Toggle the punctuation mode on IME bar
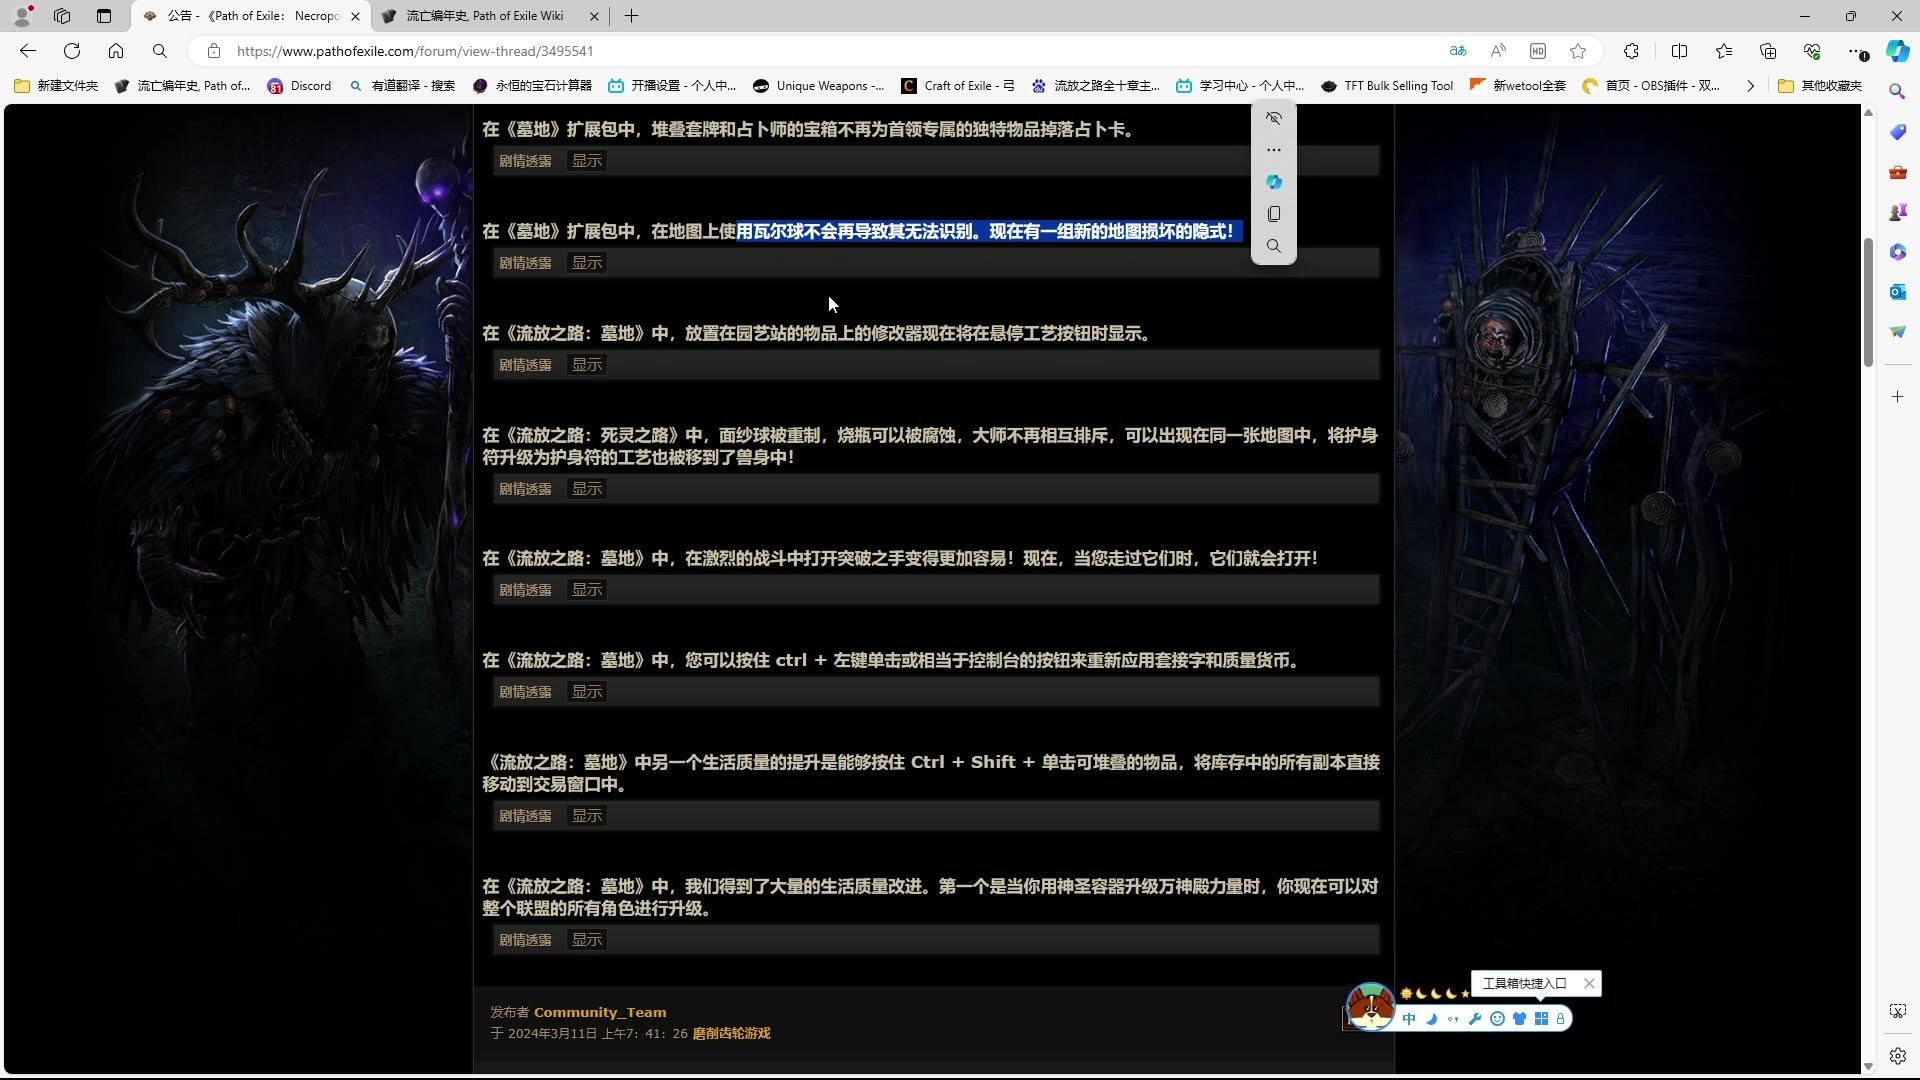 click(x=1453, y=1019)
